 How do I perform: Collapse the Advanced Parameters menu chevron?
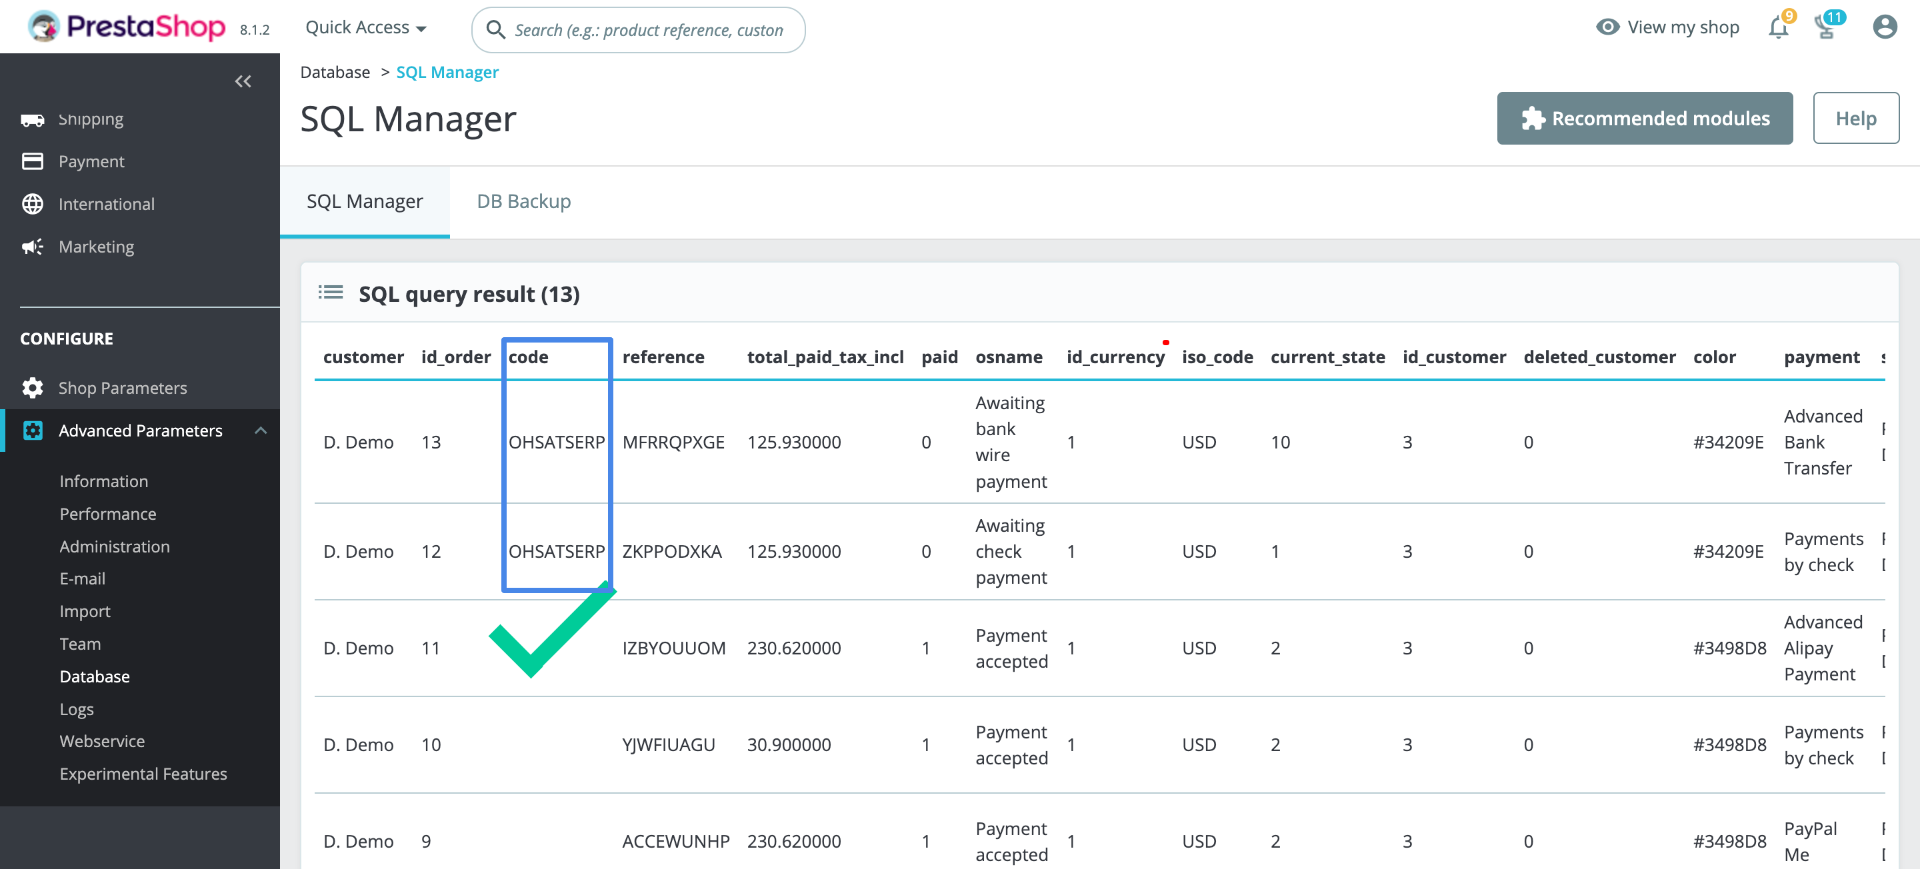[261, 431]
